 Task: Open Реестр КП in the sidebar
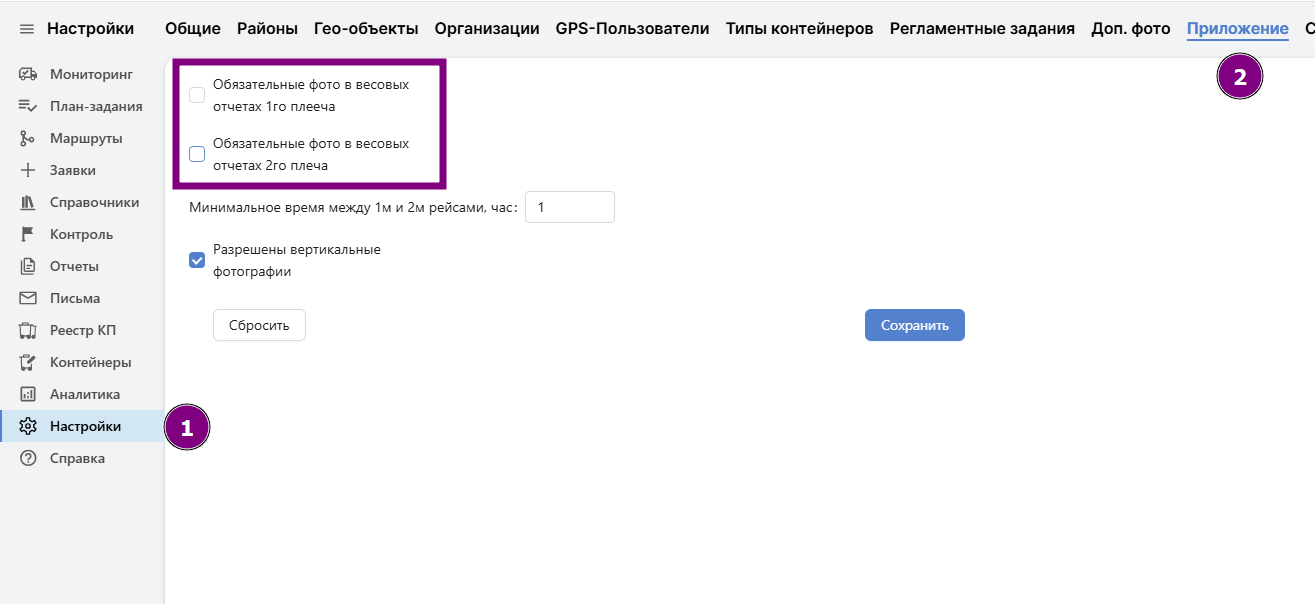(85, 330)
